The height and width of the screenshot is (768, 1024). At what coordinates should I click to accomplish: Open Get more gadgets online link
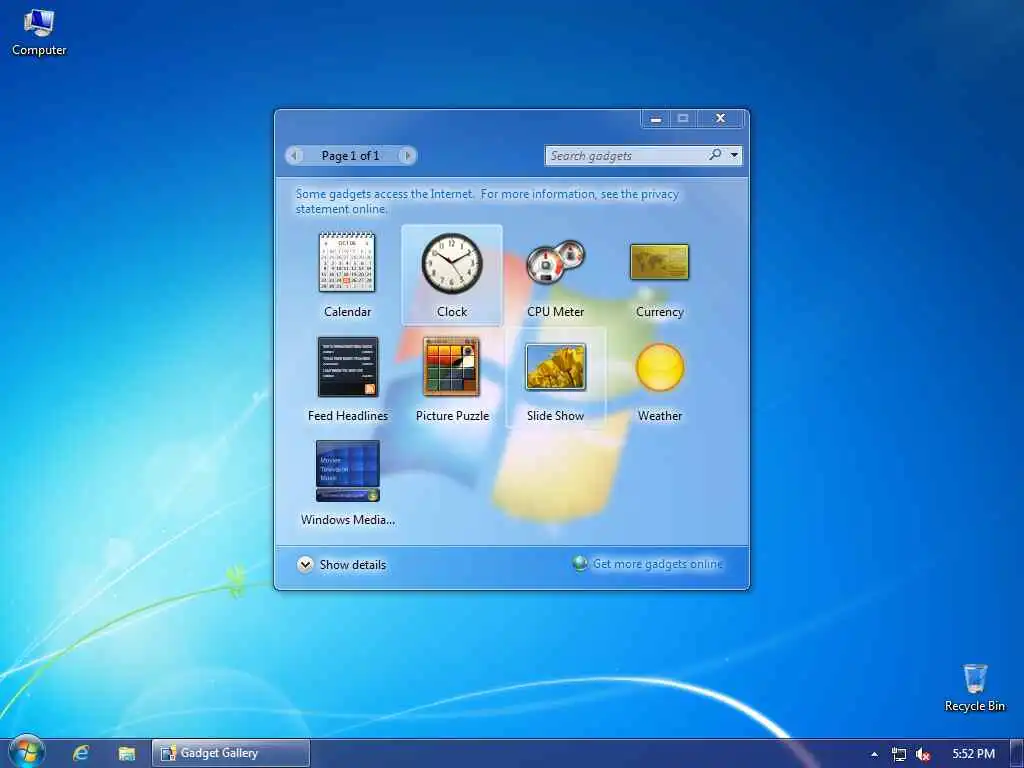tap(657, 564)
